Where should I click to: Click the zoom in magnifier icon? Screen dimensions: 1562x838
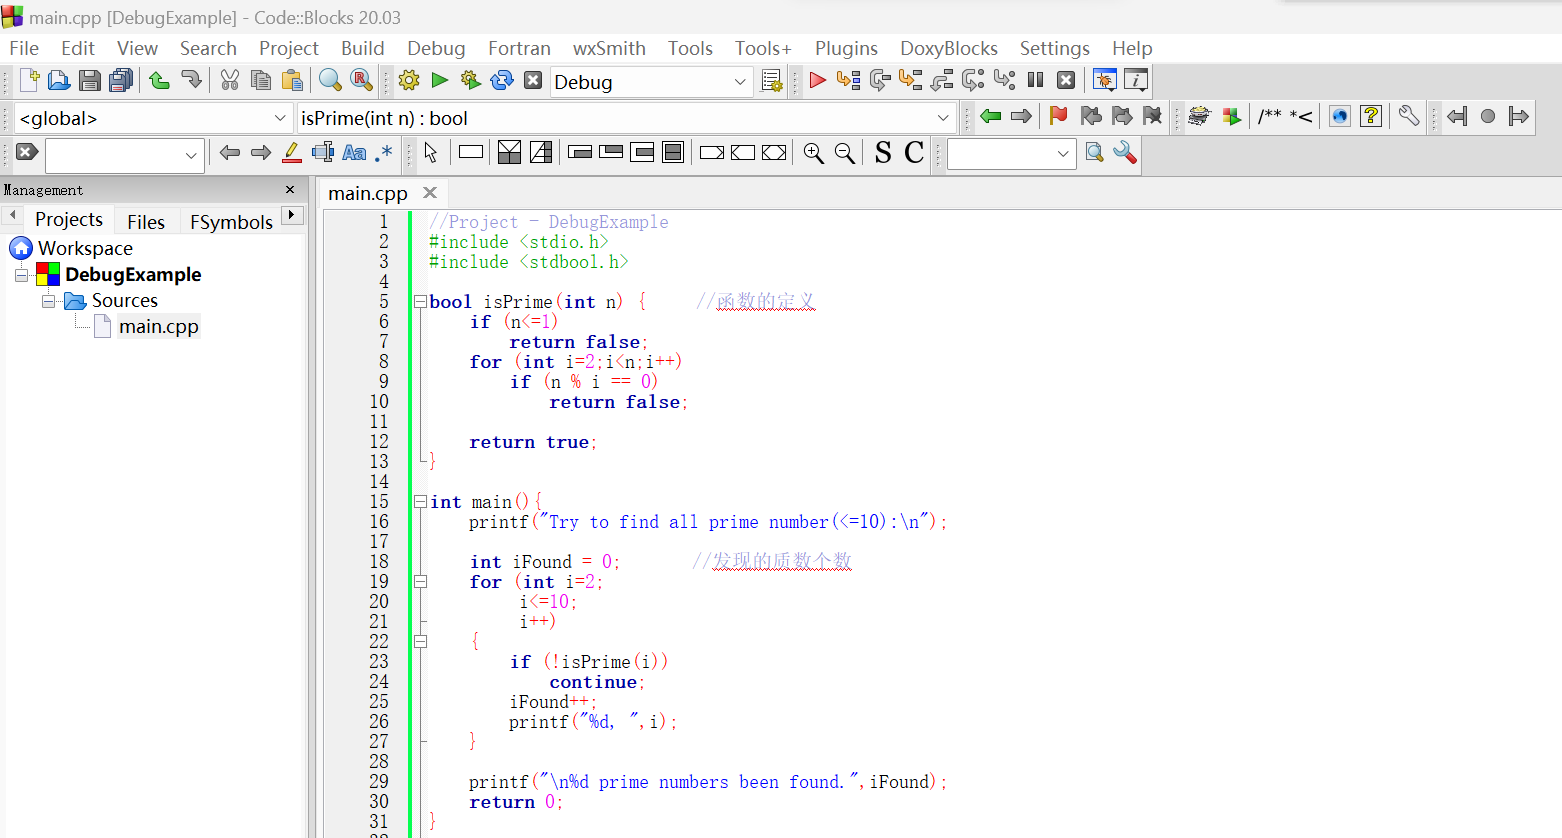[814, 153]
